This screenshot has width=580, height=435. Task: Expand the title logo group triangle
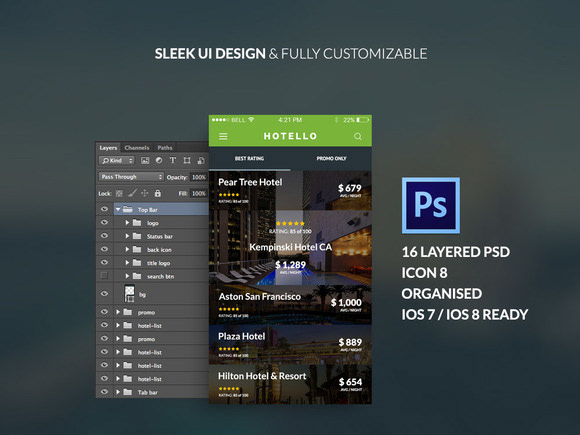(x=127, y=263)
